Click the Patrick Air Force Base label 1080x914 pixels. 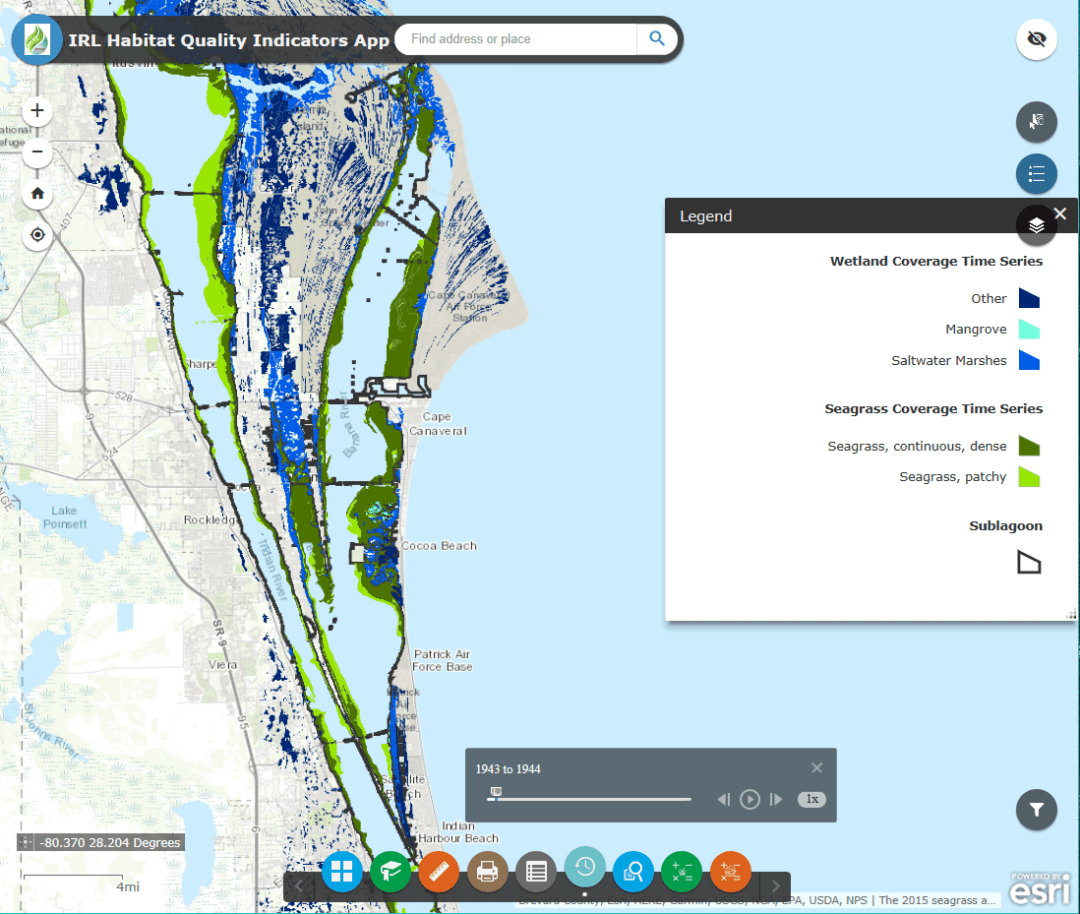pos(442,660)
